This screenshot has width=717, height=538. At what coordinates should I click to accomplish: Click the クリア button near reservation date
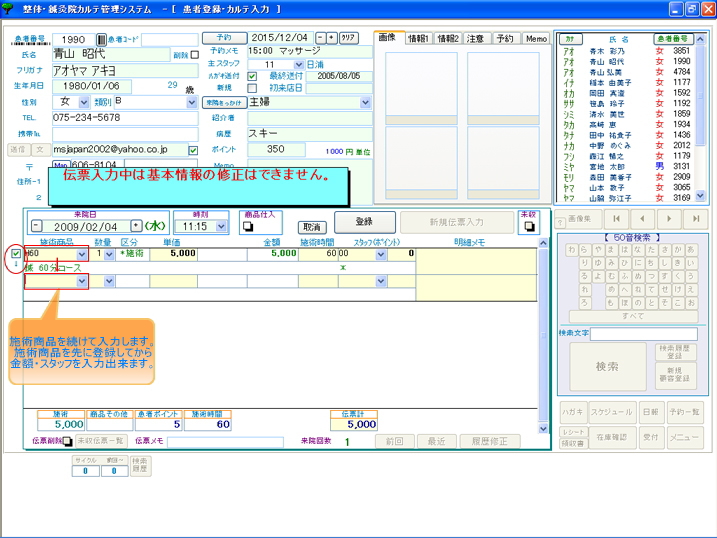coord(349,38)
